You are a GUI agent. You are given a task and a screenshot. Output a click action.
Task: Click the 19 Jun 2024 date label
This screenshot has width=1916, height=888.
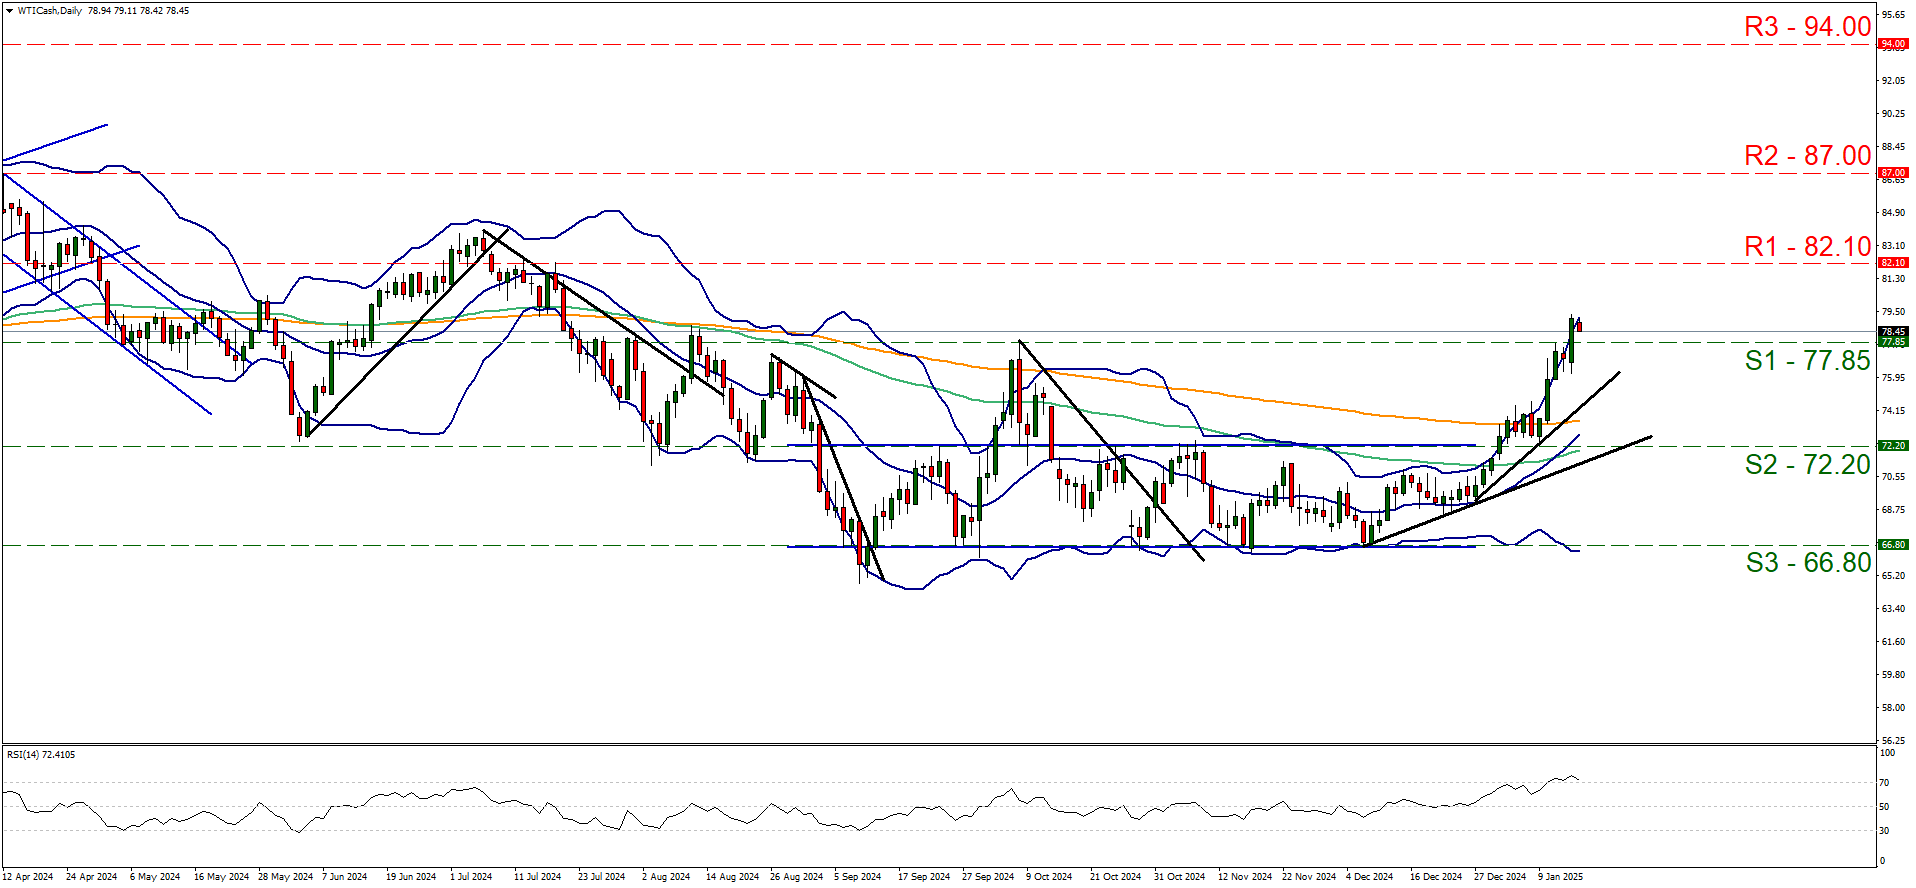(x=411, y=877)
